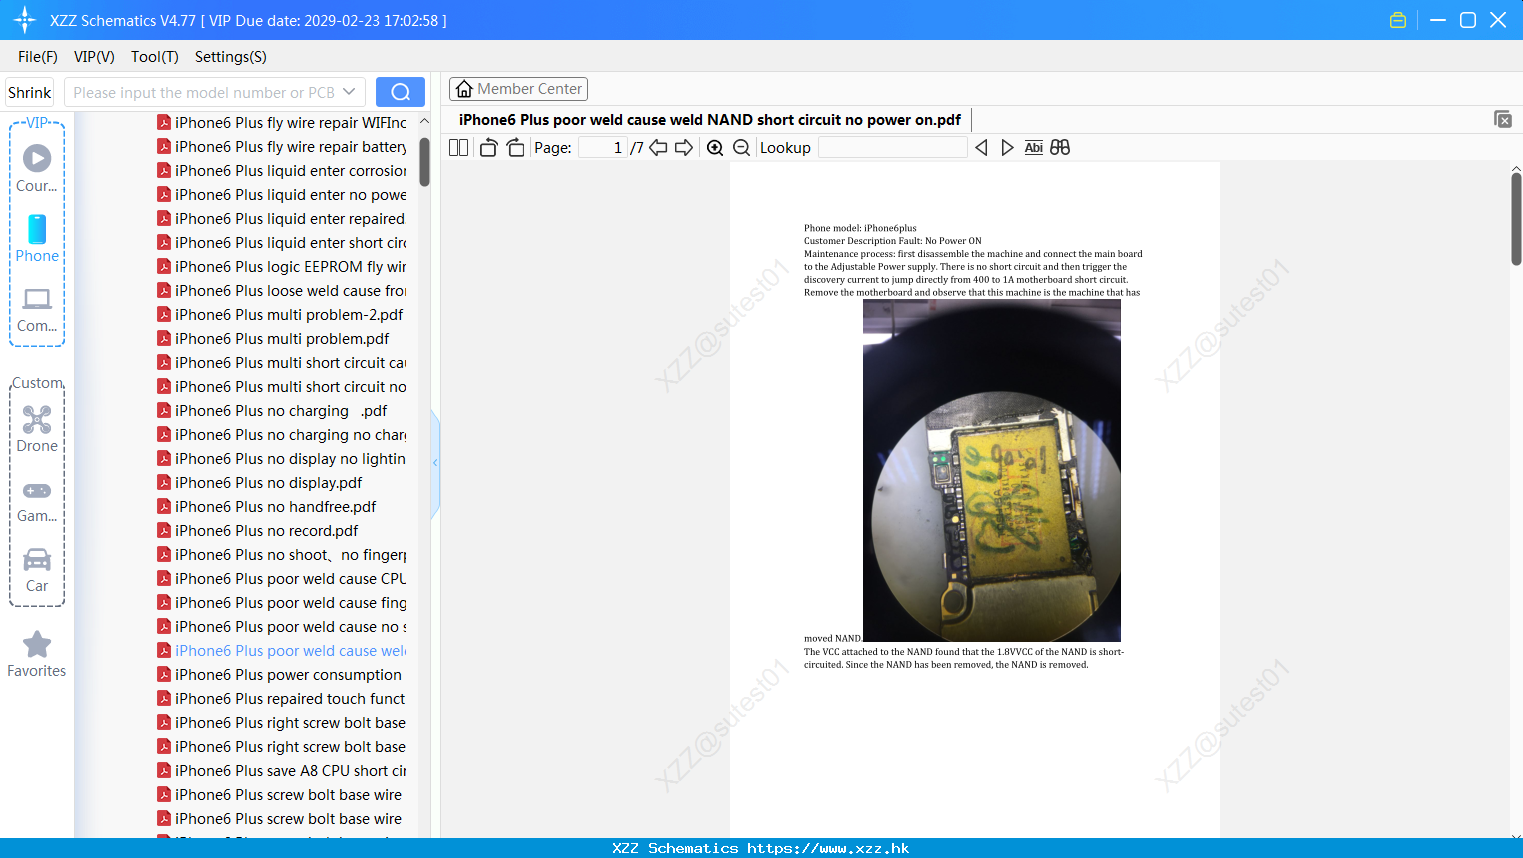Go to next page arrow

[x=684, y=148]
